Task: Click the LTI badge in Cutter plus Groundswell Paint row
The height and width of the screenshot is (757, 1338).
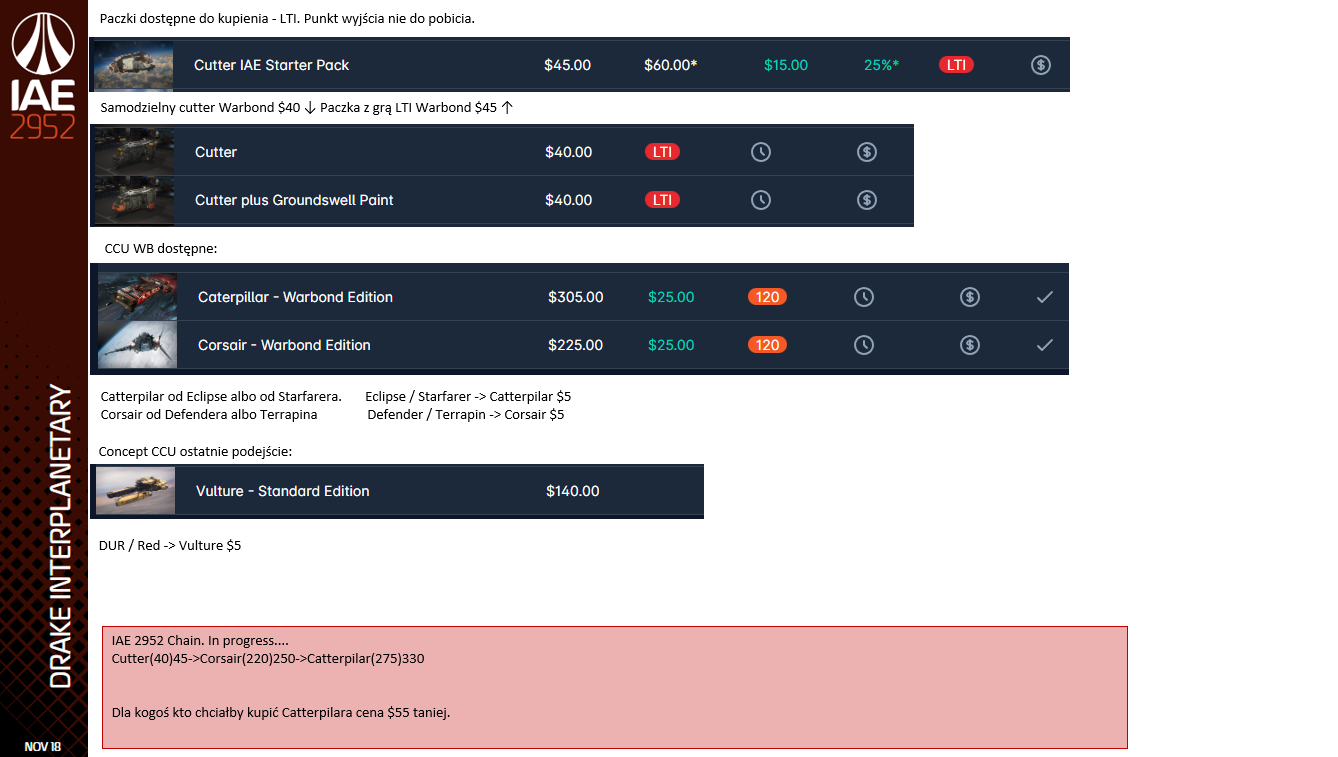Action: pos(662,200)
